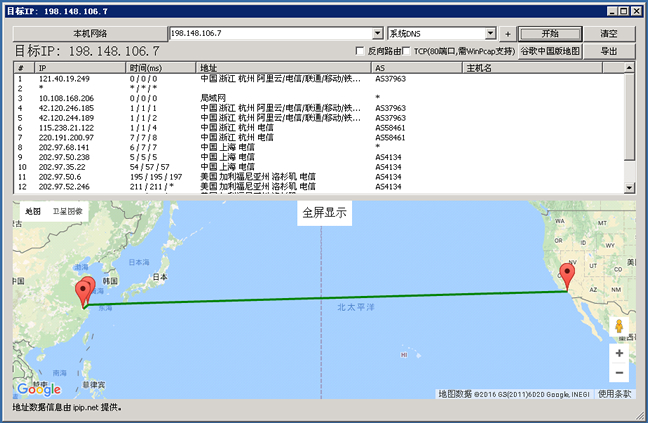
Task: Open the 使用条款 terms link
Action: click(614, 394)
